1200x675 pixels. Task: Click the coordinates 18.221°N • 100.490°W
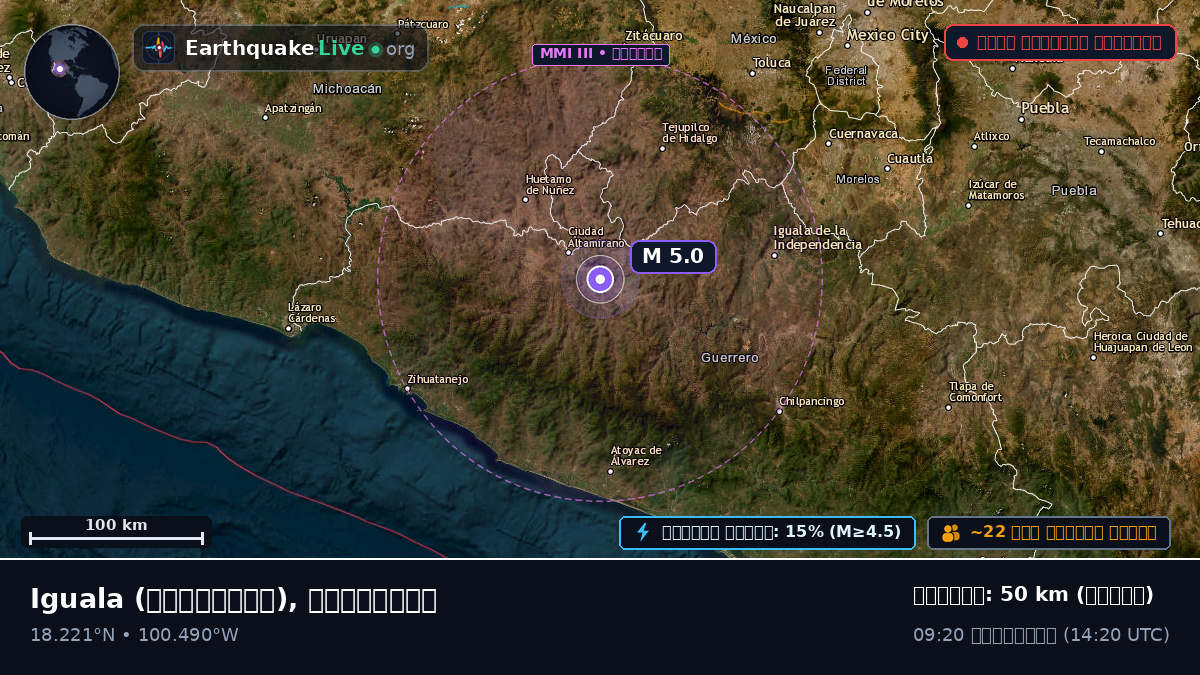pyautogui.click(x=134, y=635)
